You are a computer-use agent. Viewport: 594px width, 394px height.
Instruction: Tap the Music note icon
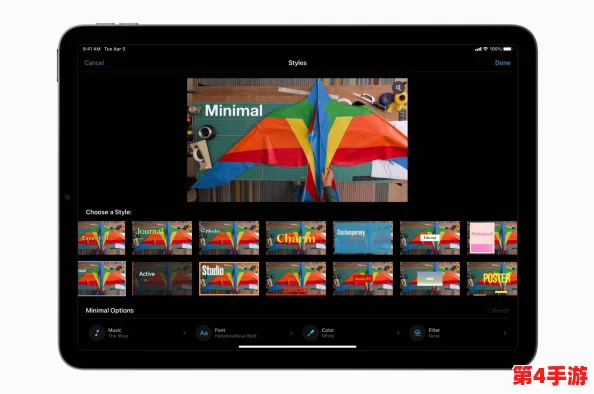point(97,333)
